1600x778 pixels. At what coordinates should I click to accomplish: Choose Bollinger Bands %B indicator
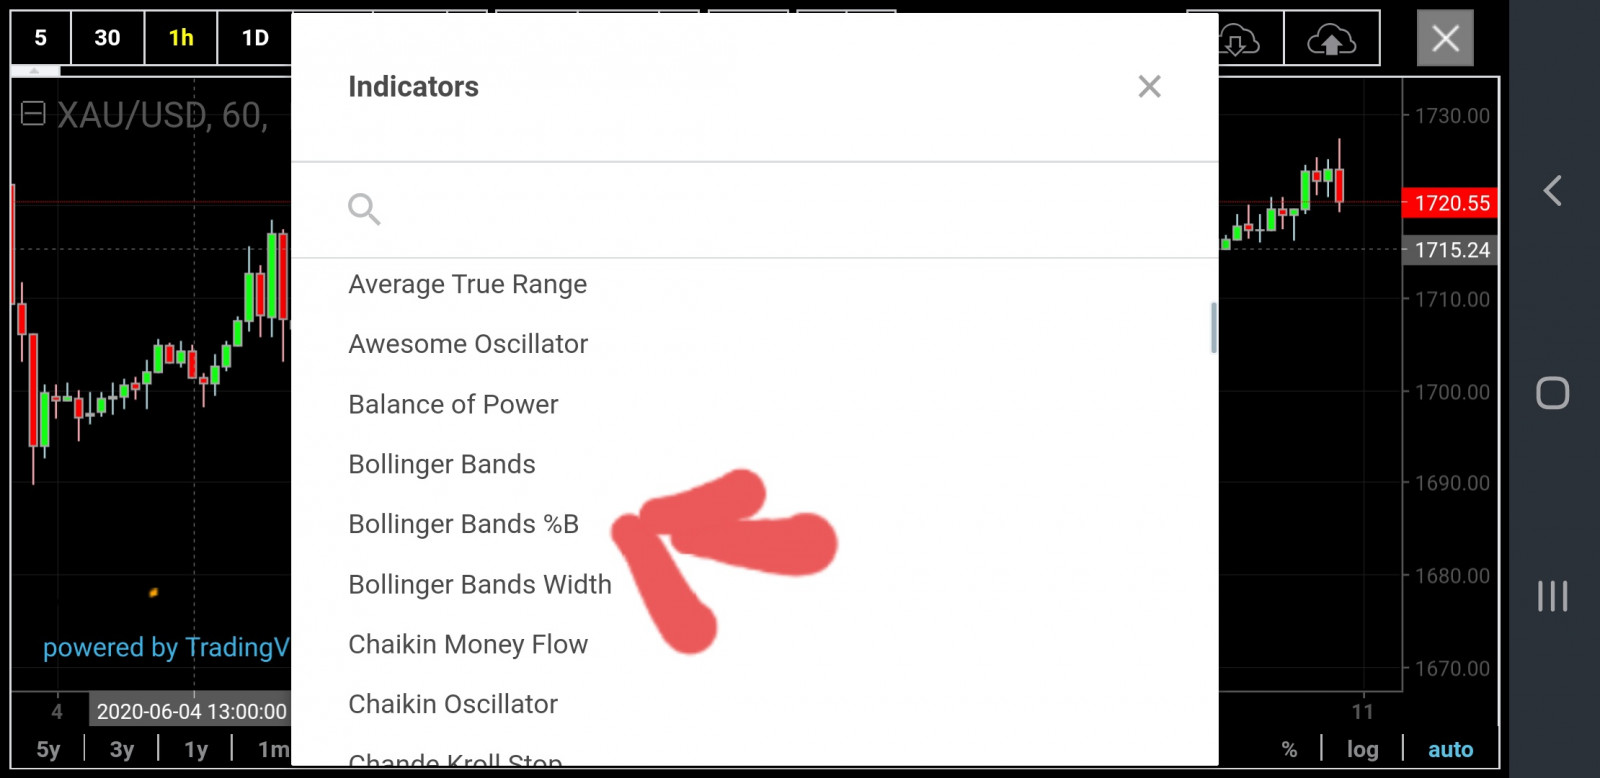(463, 524)
